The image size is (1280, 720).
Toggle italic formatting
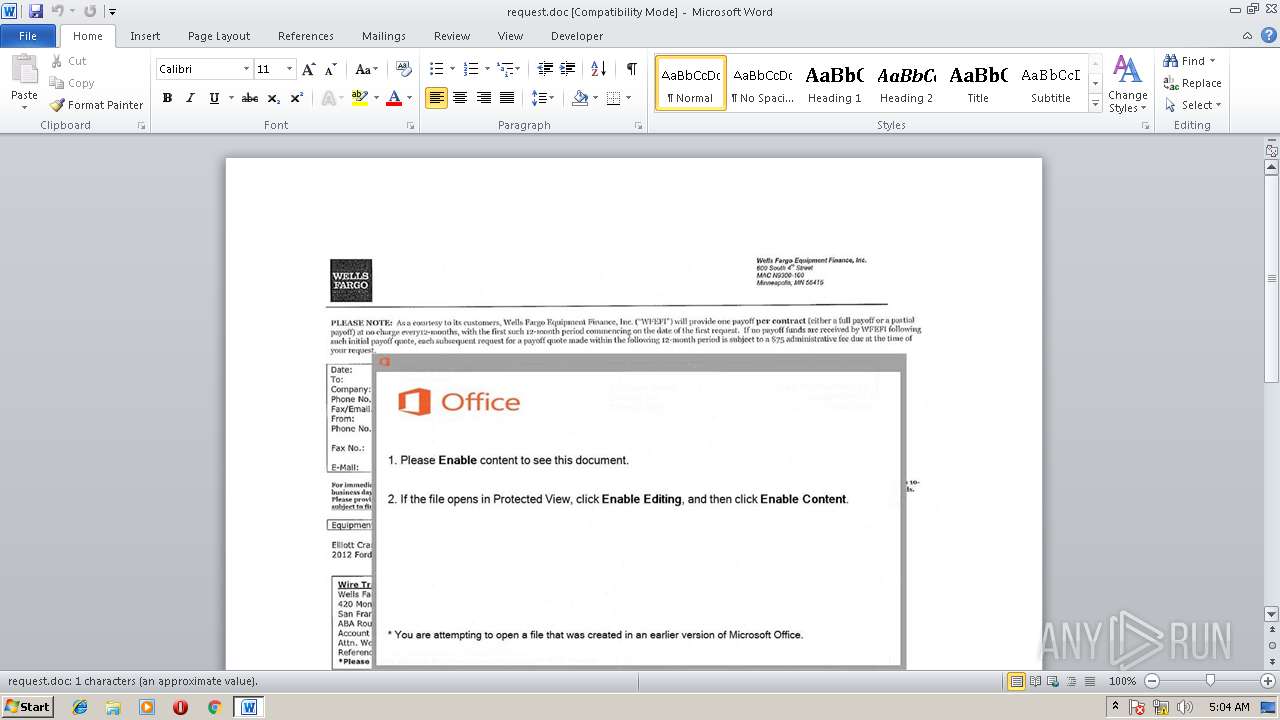(190, 98)
